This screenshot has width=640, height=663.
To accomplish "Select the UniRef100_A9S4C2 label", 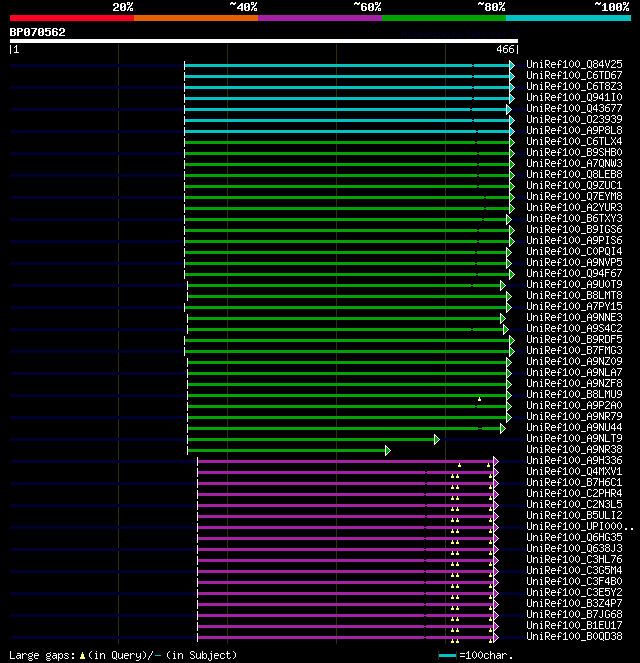I will pyautogui.click(x=574, y=328).
